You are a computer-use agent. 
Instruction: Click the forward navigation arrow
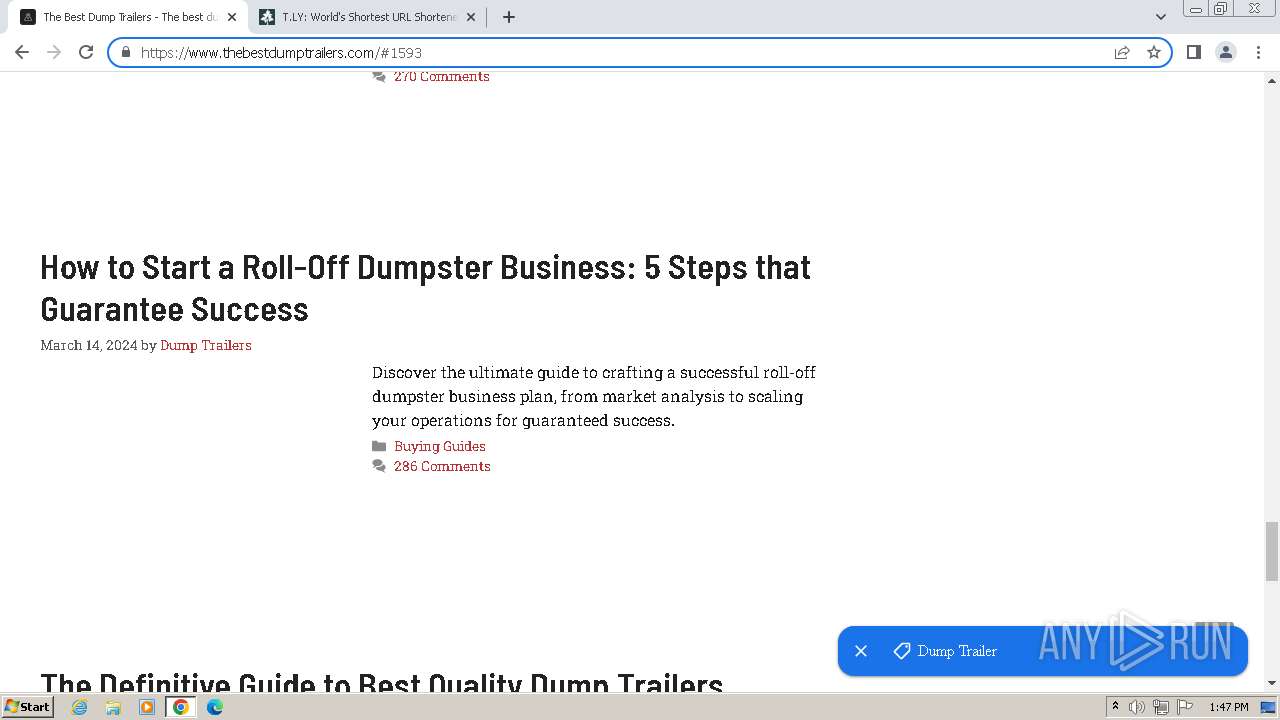point(54,52)
